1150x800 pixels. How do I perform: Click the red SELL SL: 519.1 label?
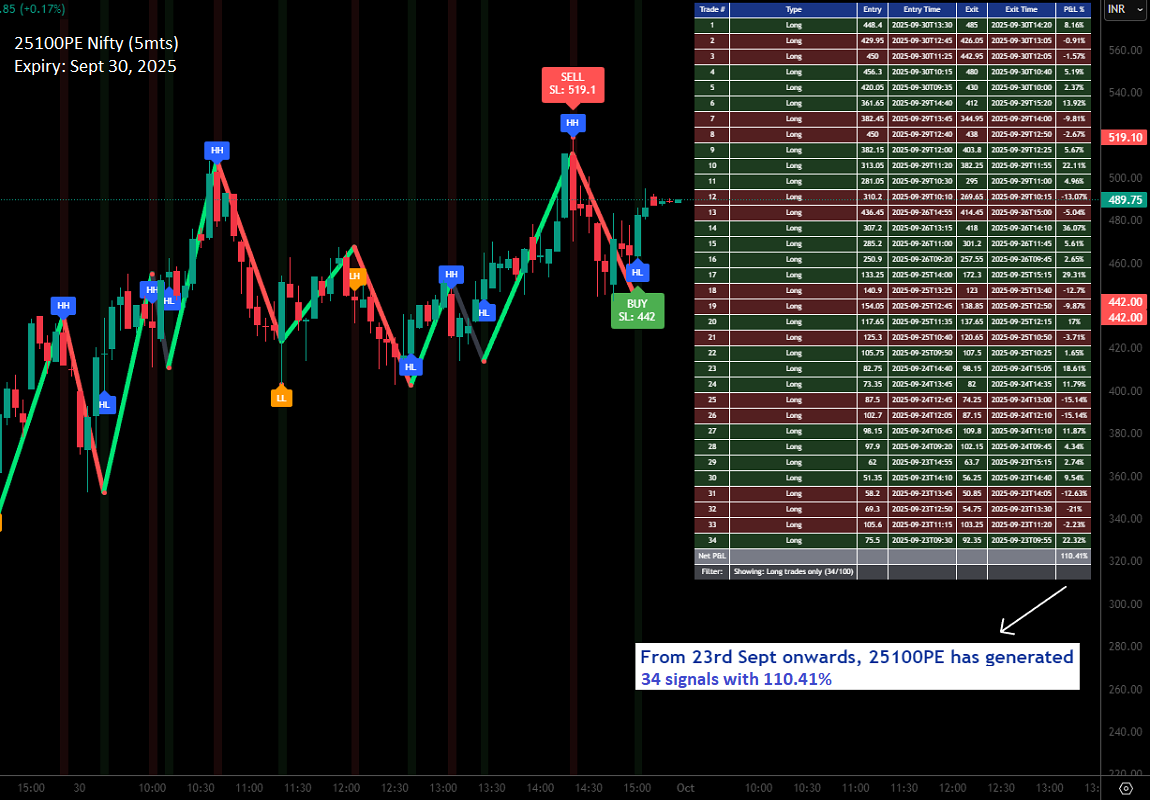[x=572, y=83]
